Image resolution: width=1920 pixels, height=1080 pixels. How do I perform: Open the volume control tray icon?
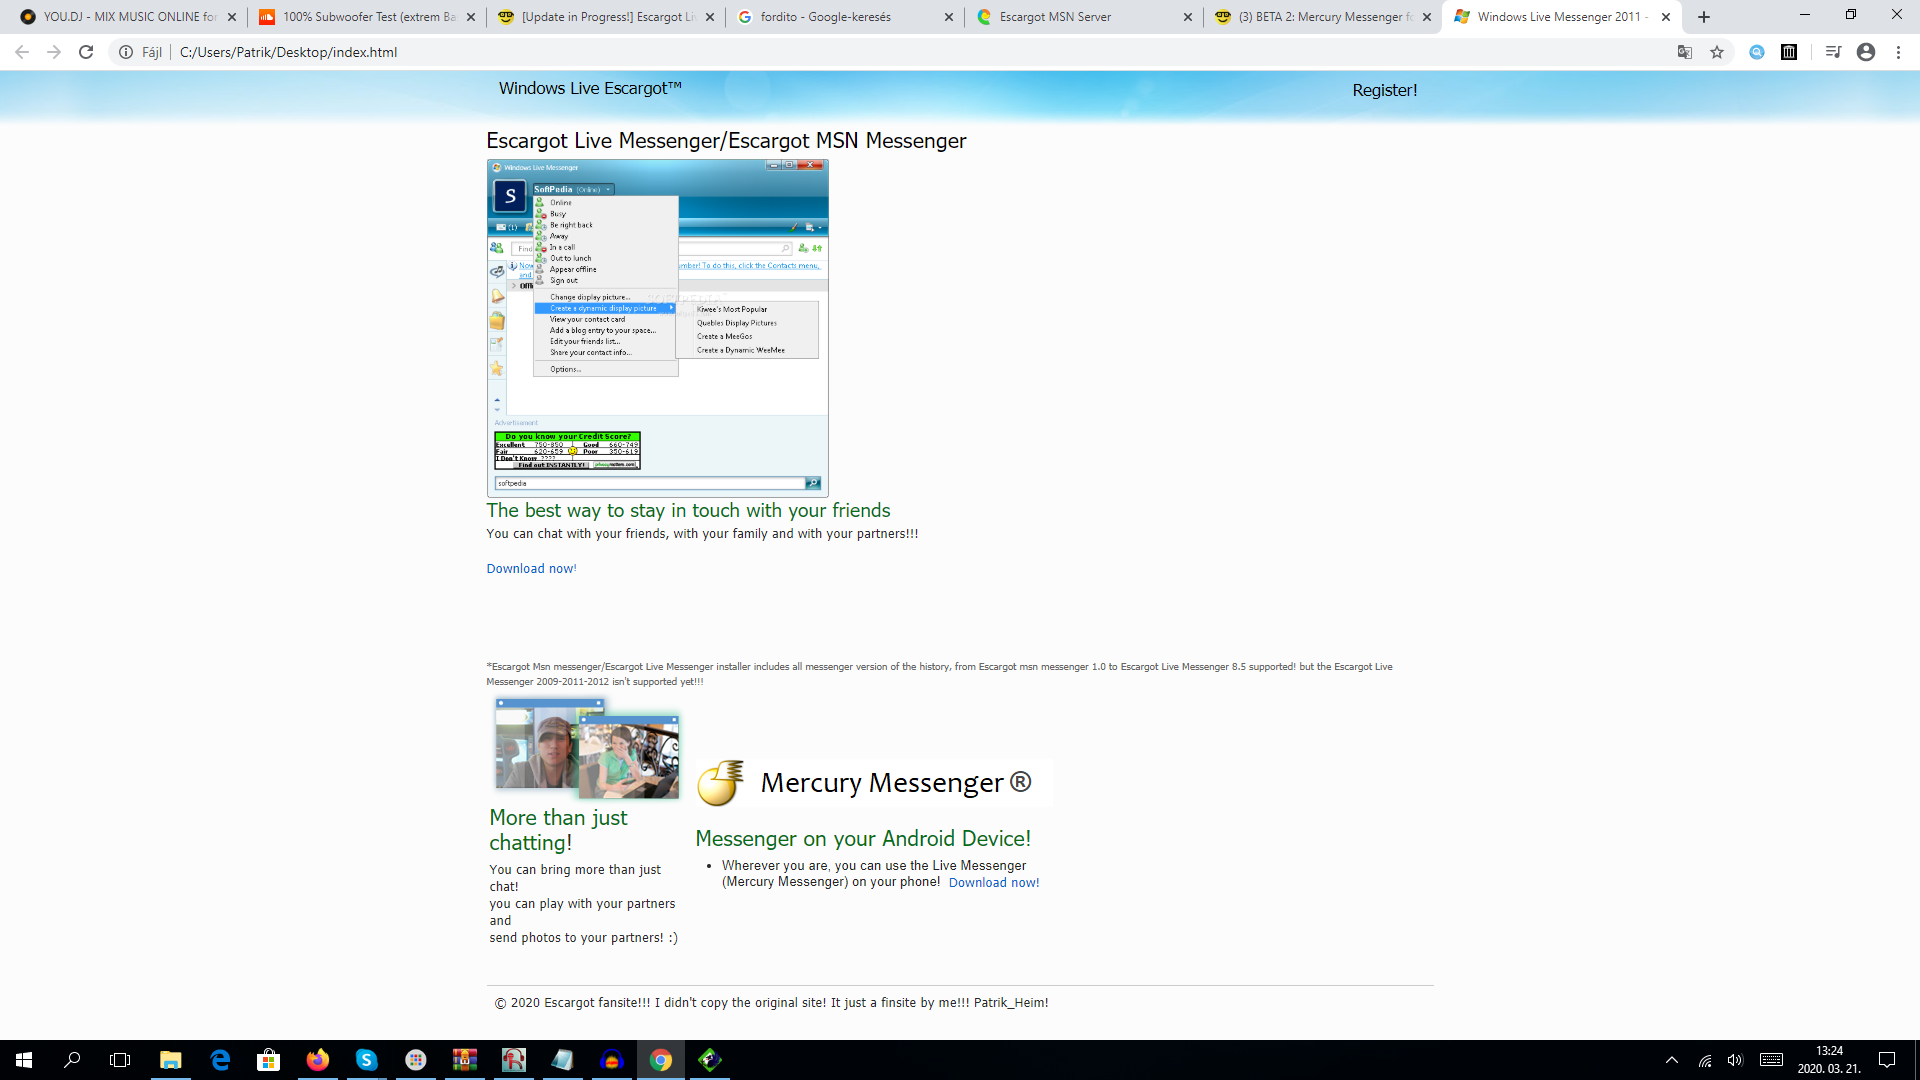[x=1735, y=1060]
